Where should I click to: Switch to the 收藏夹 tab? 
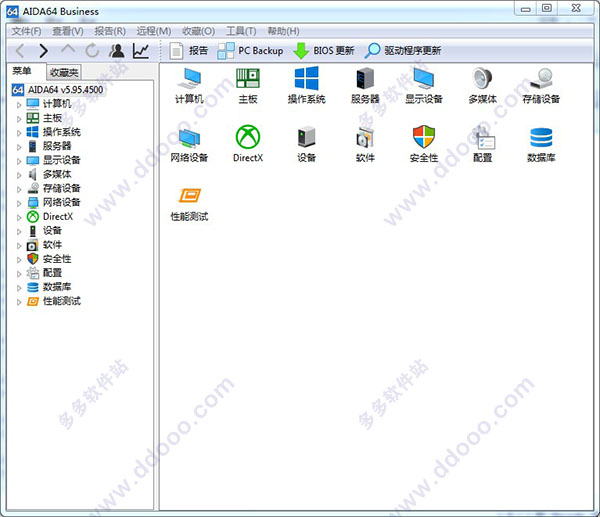(64, 72)
